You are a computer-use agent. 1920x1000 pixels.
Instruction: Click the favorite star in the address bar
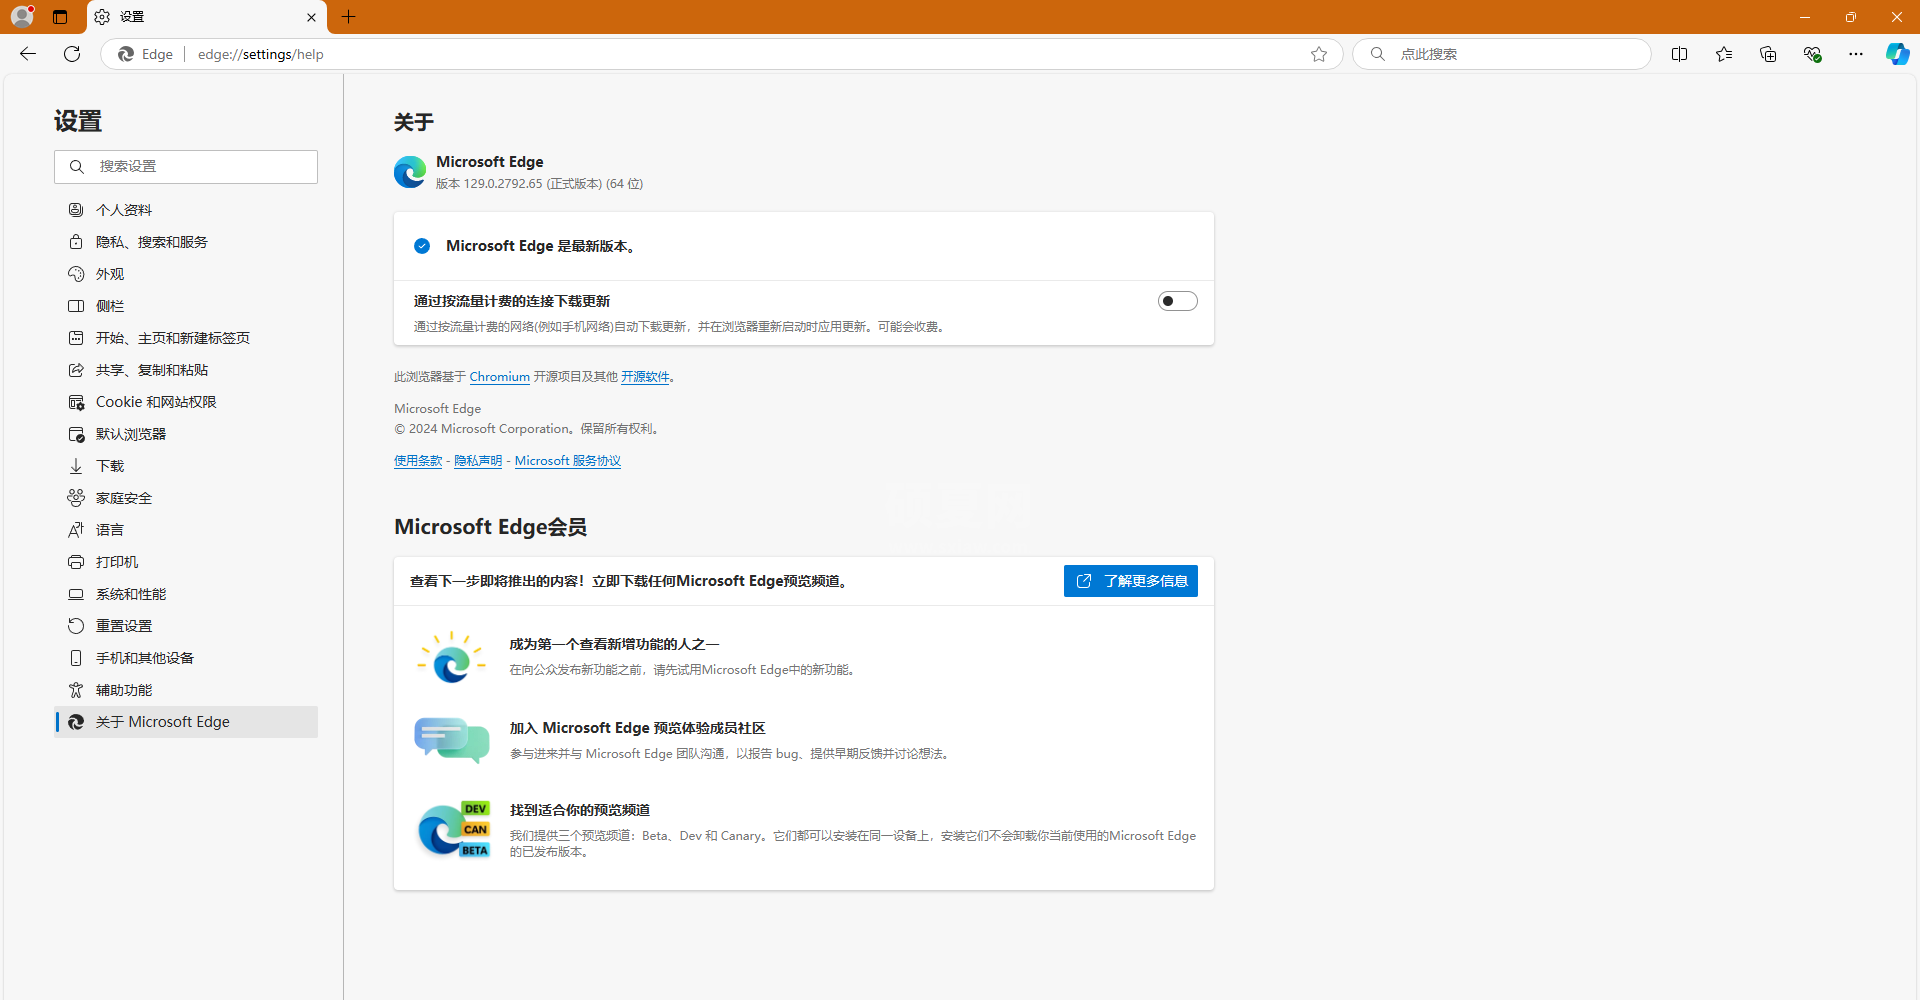[1319, 54]
